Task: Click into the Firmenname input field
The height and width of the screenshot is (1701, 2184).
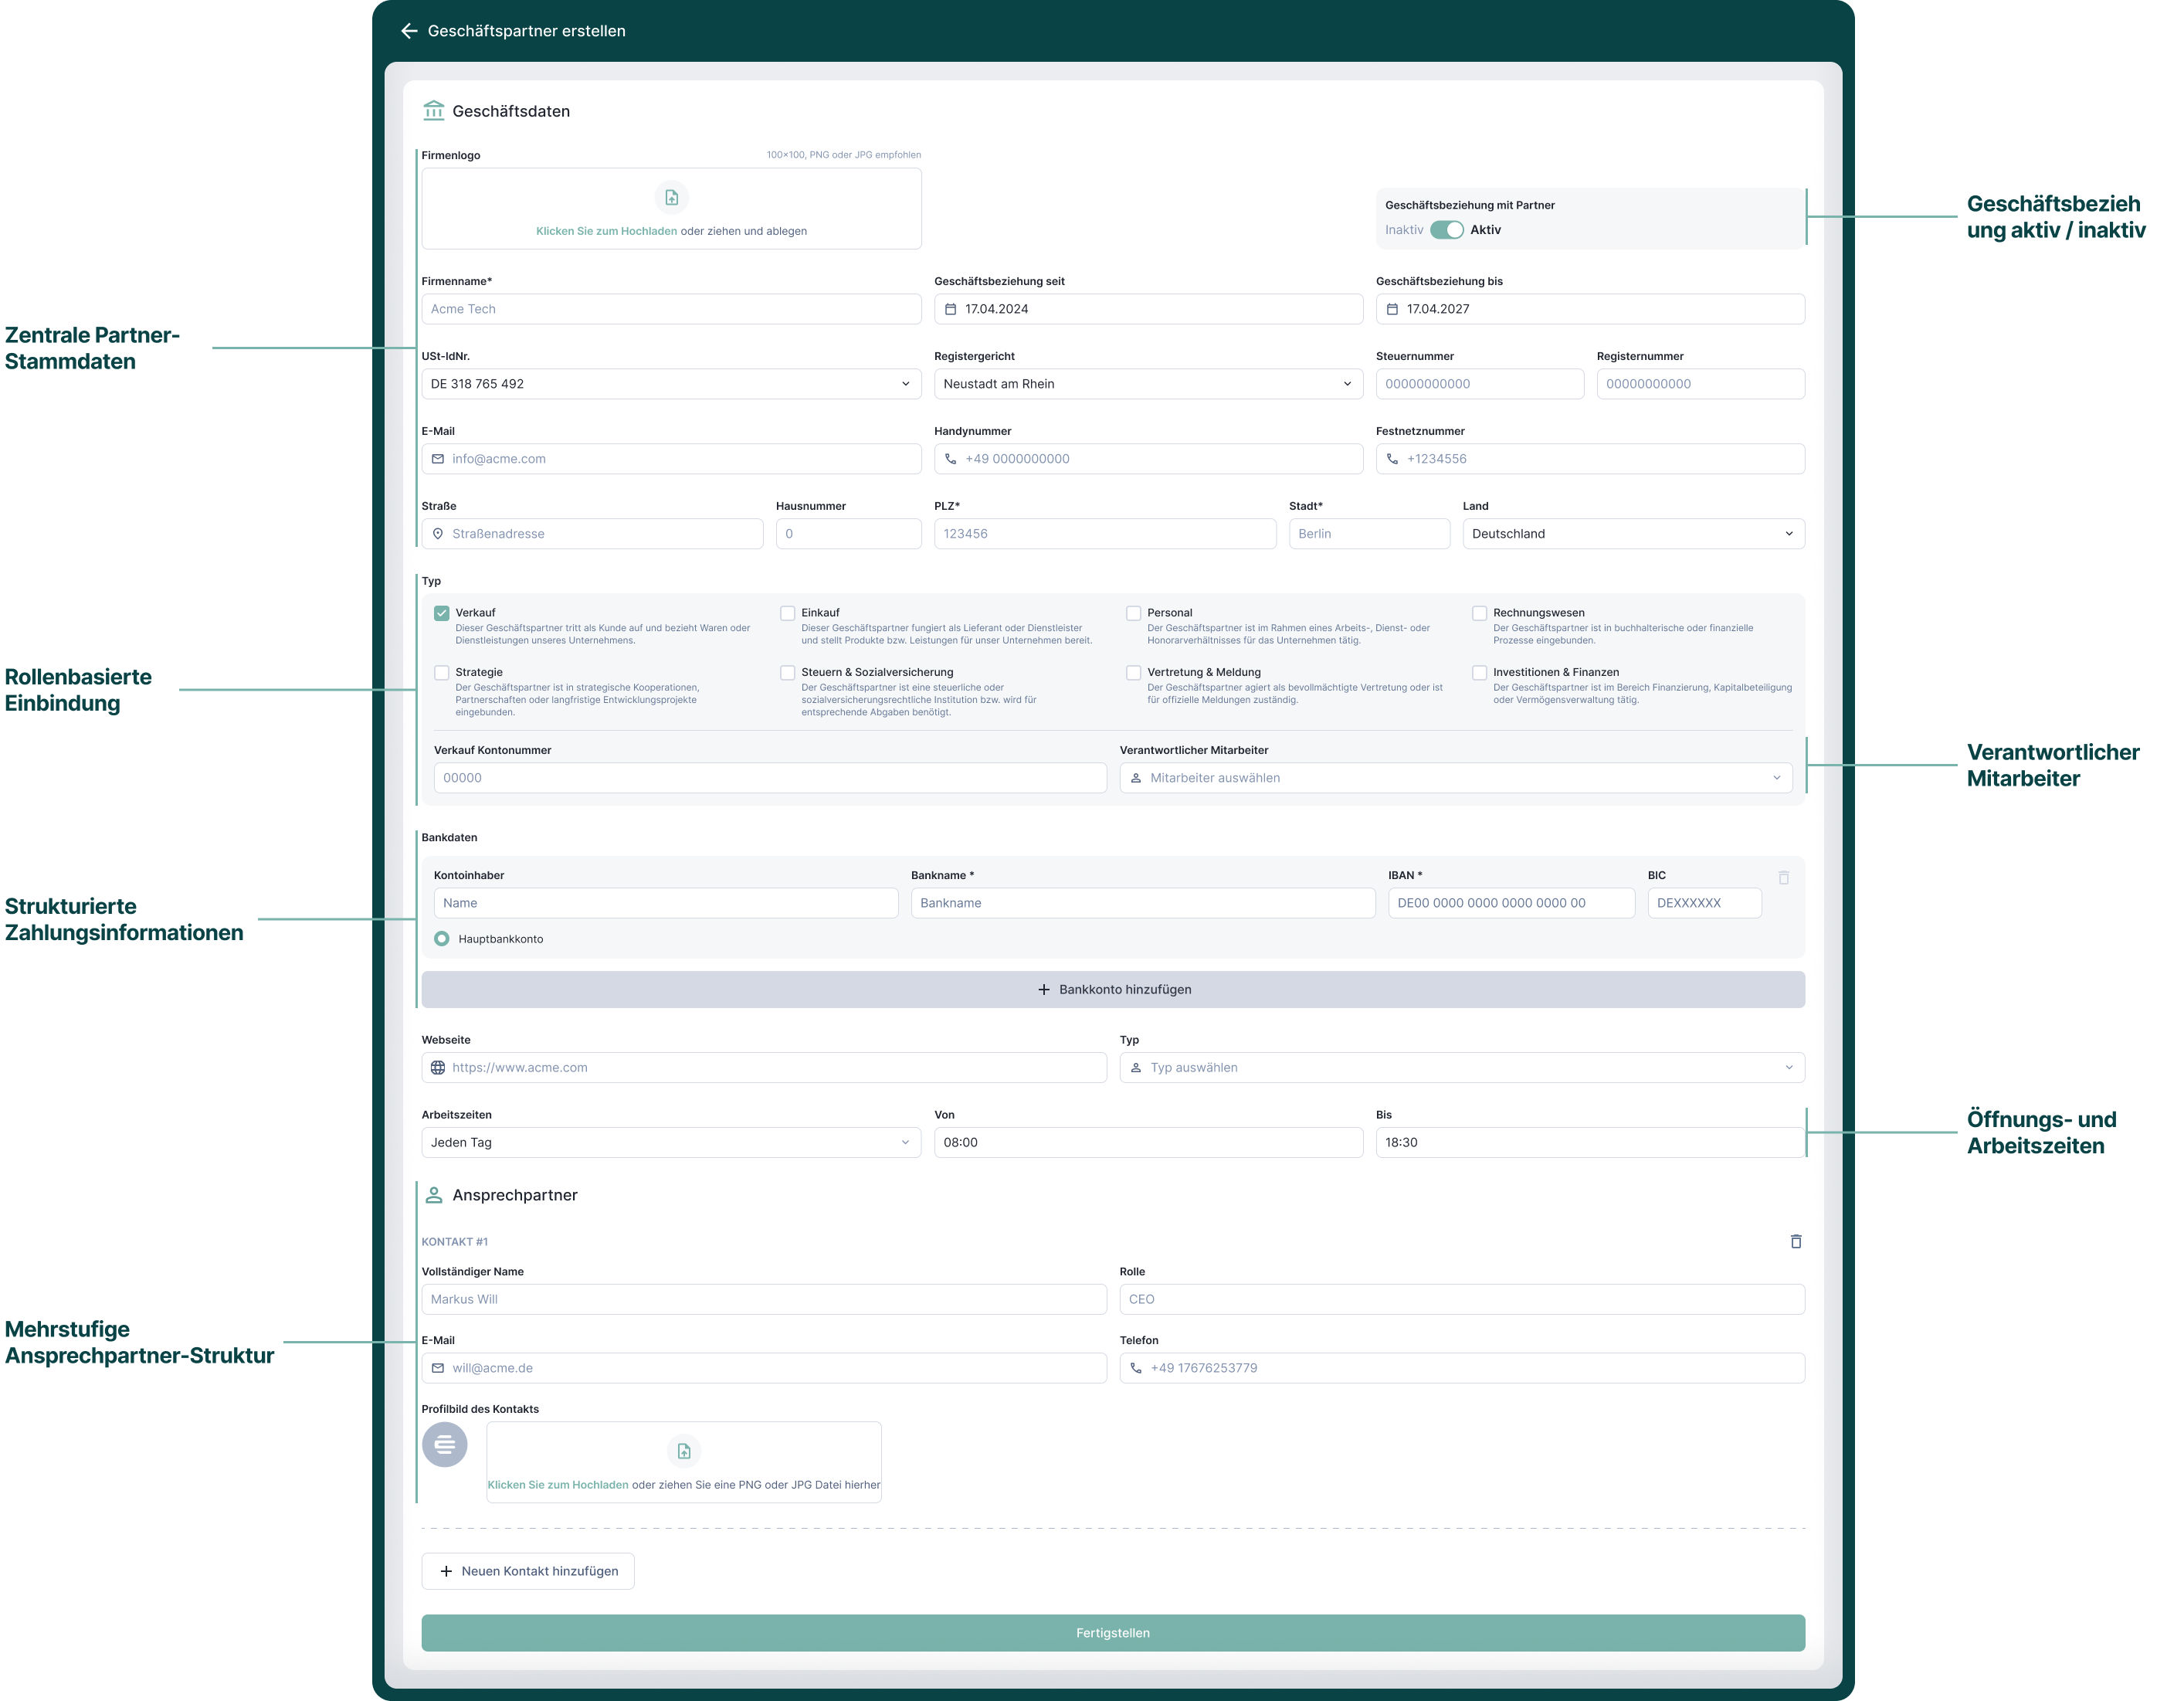Action: [x=671, y=309]
